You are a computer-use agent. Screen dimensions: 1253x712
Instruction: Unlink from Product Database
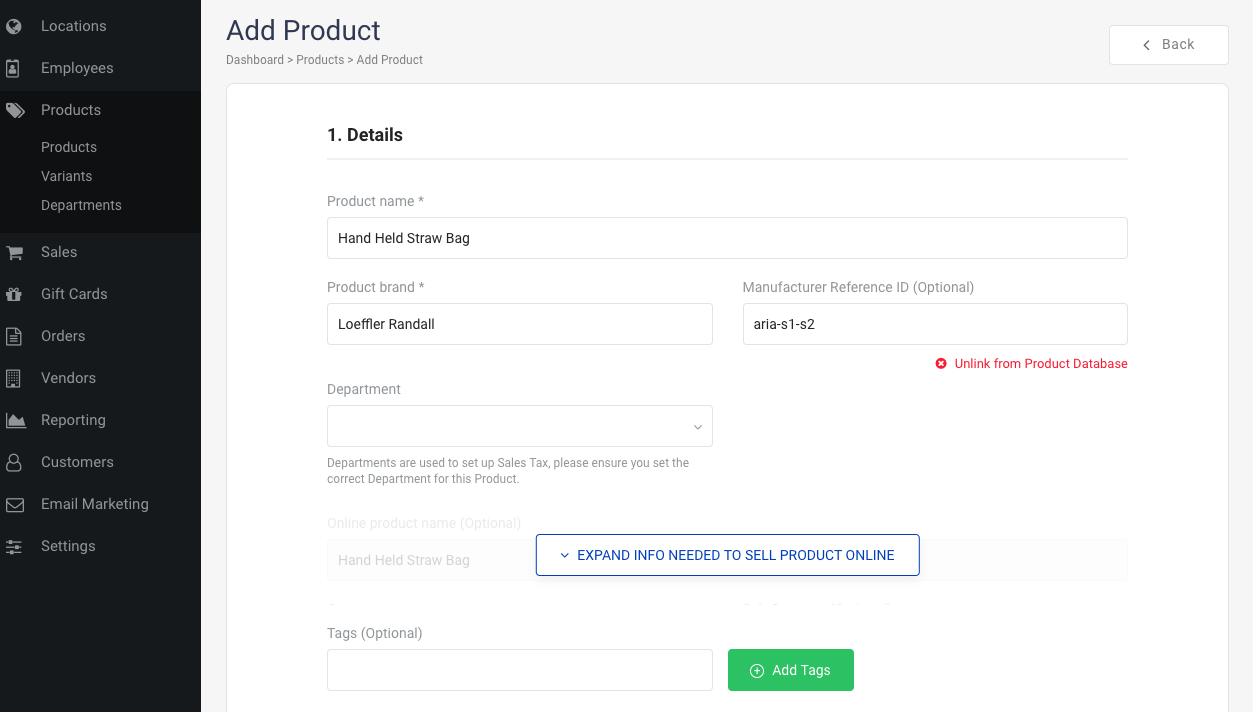(x=1040, y=364)
